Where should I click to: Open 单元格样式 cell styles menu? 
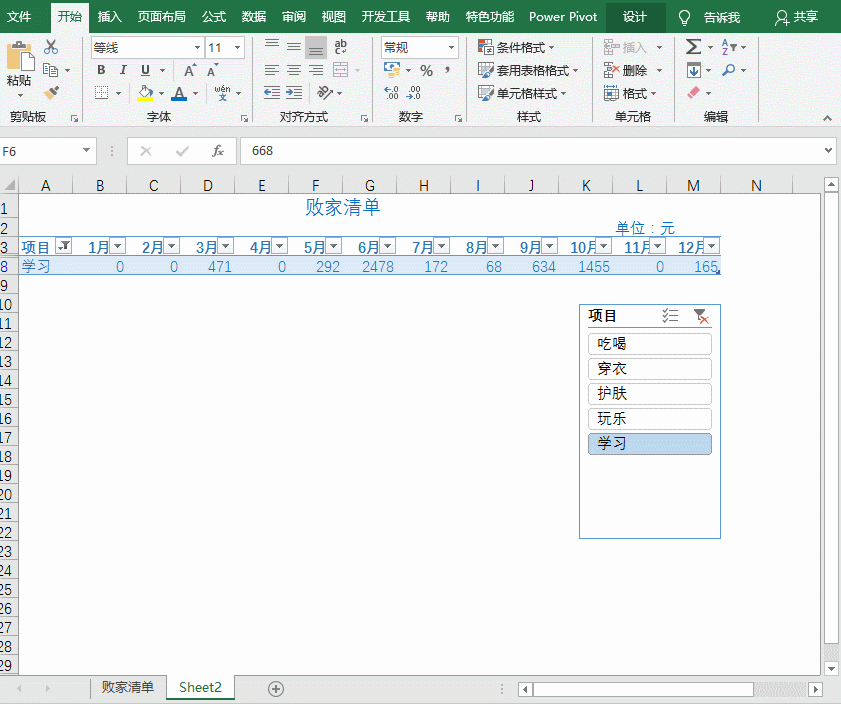tap(522, 93)
